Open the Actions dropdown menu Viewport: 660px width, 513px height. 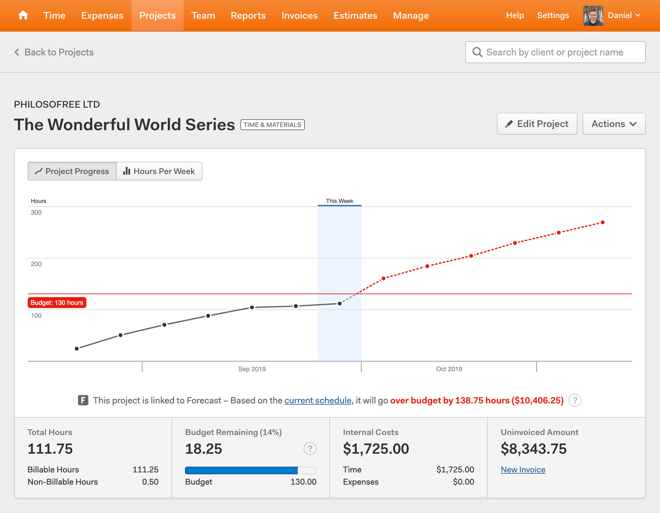tap(613, 124)
